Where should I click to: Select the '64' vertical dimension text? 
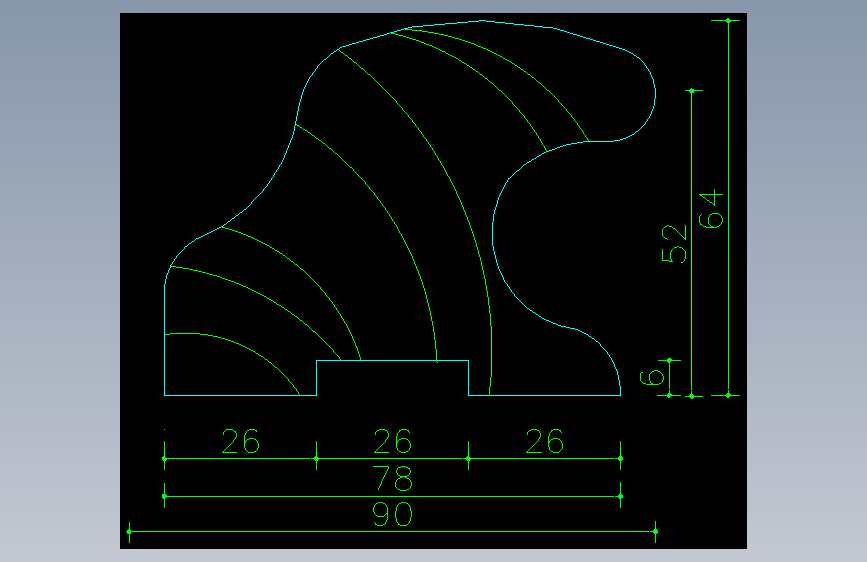tap(711, 209)
